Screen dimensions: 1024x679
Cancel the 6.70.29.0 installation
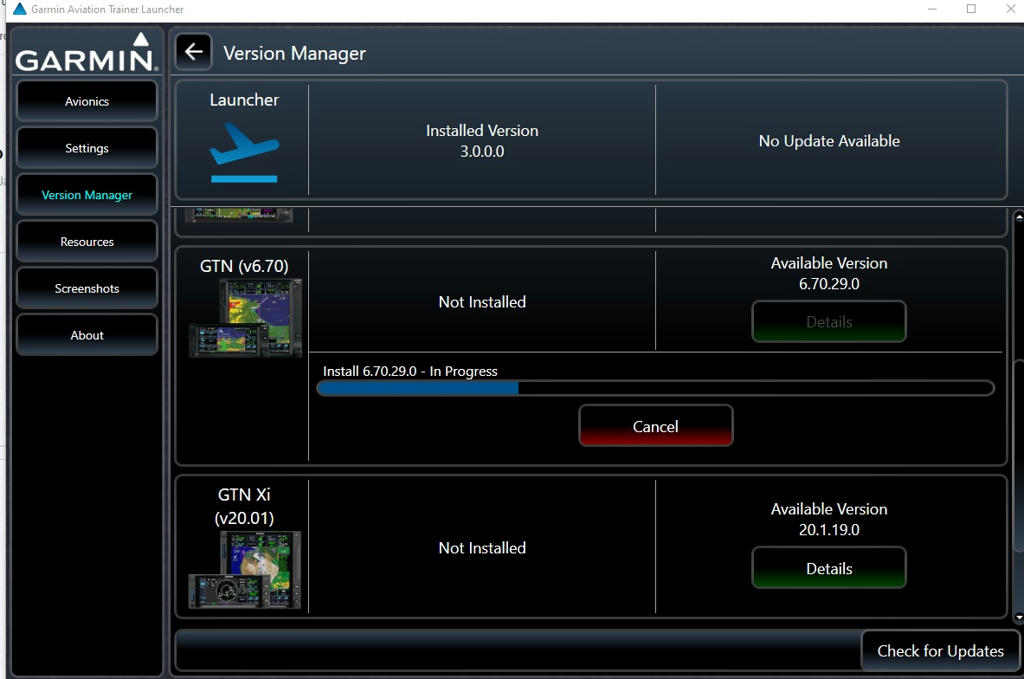tap(656, 426)
